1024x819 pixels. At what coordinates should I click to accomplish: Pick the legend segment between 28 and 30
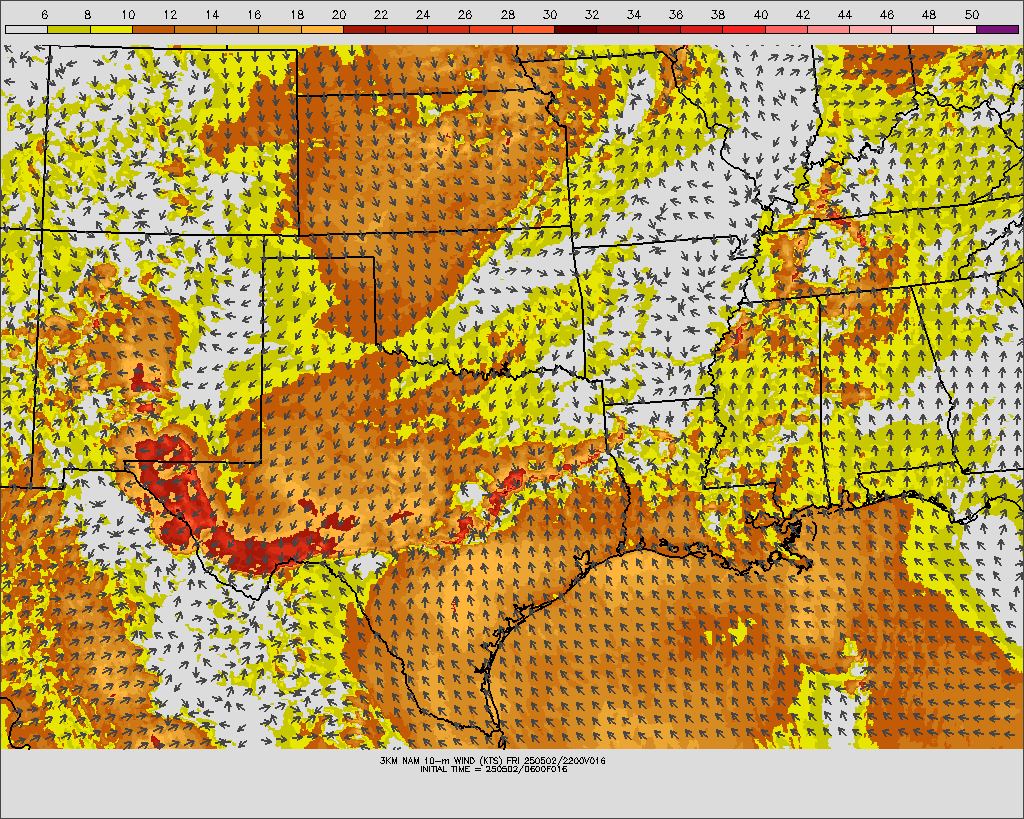[x=533, y=29]
